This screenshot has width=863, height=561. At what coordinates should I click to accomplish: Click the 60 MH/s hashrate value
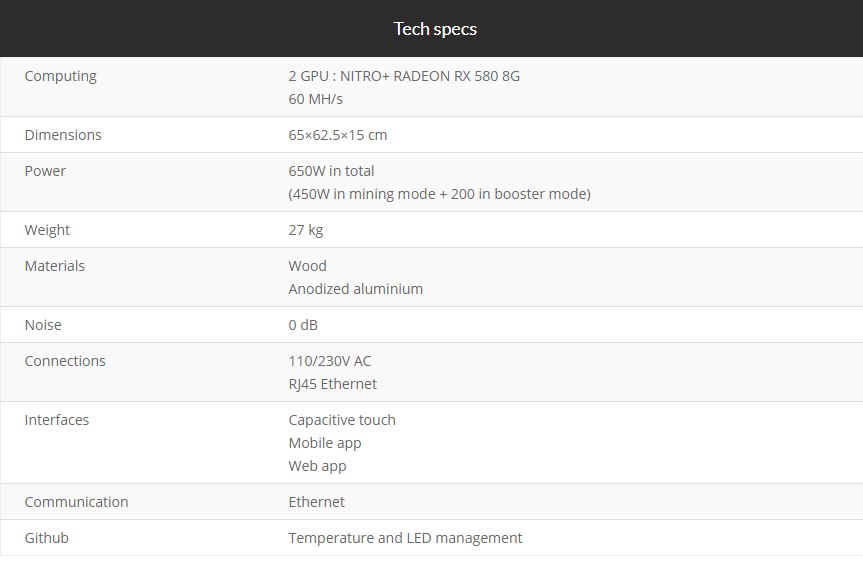(316, 99)
